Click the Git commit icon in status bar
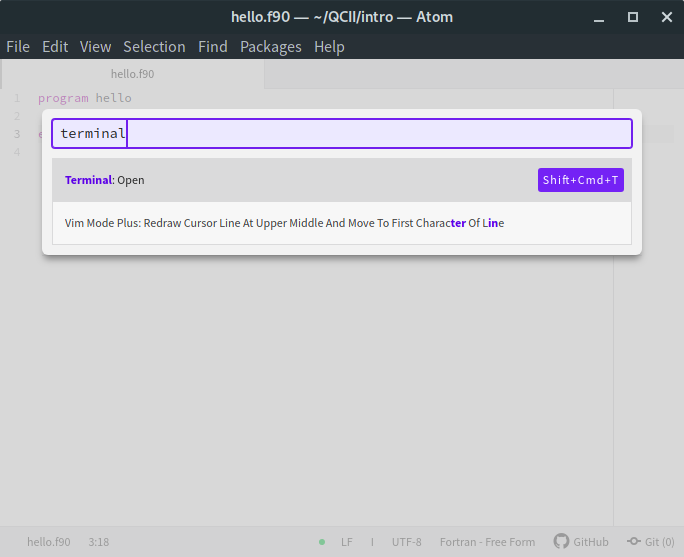The height and width of the screenshot is (557, 684). tap(634, 541)
